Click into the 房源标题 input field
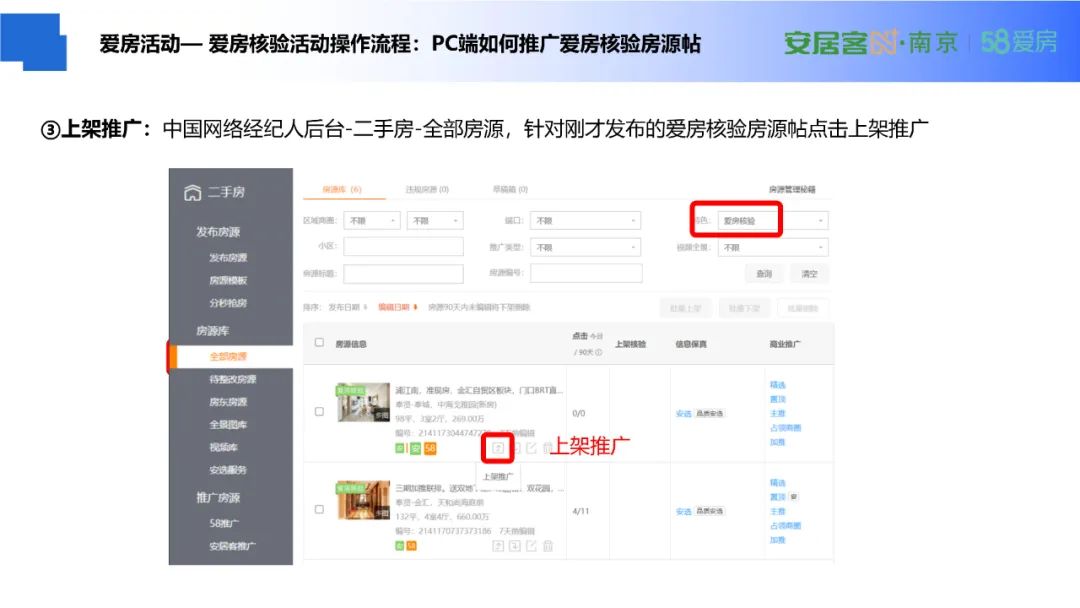The image size is (1080, 608). (404, 274)
